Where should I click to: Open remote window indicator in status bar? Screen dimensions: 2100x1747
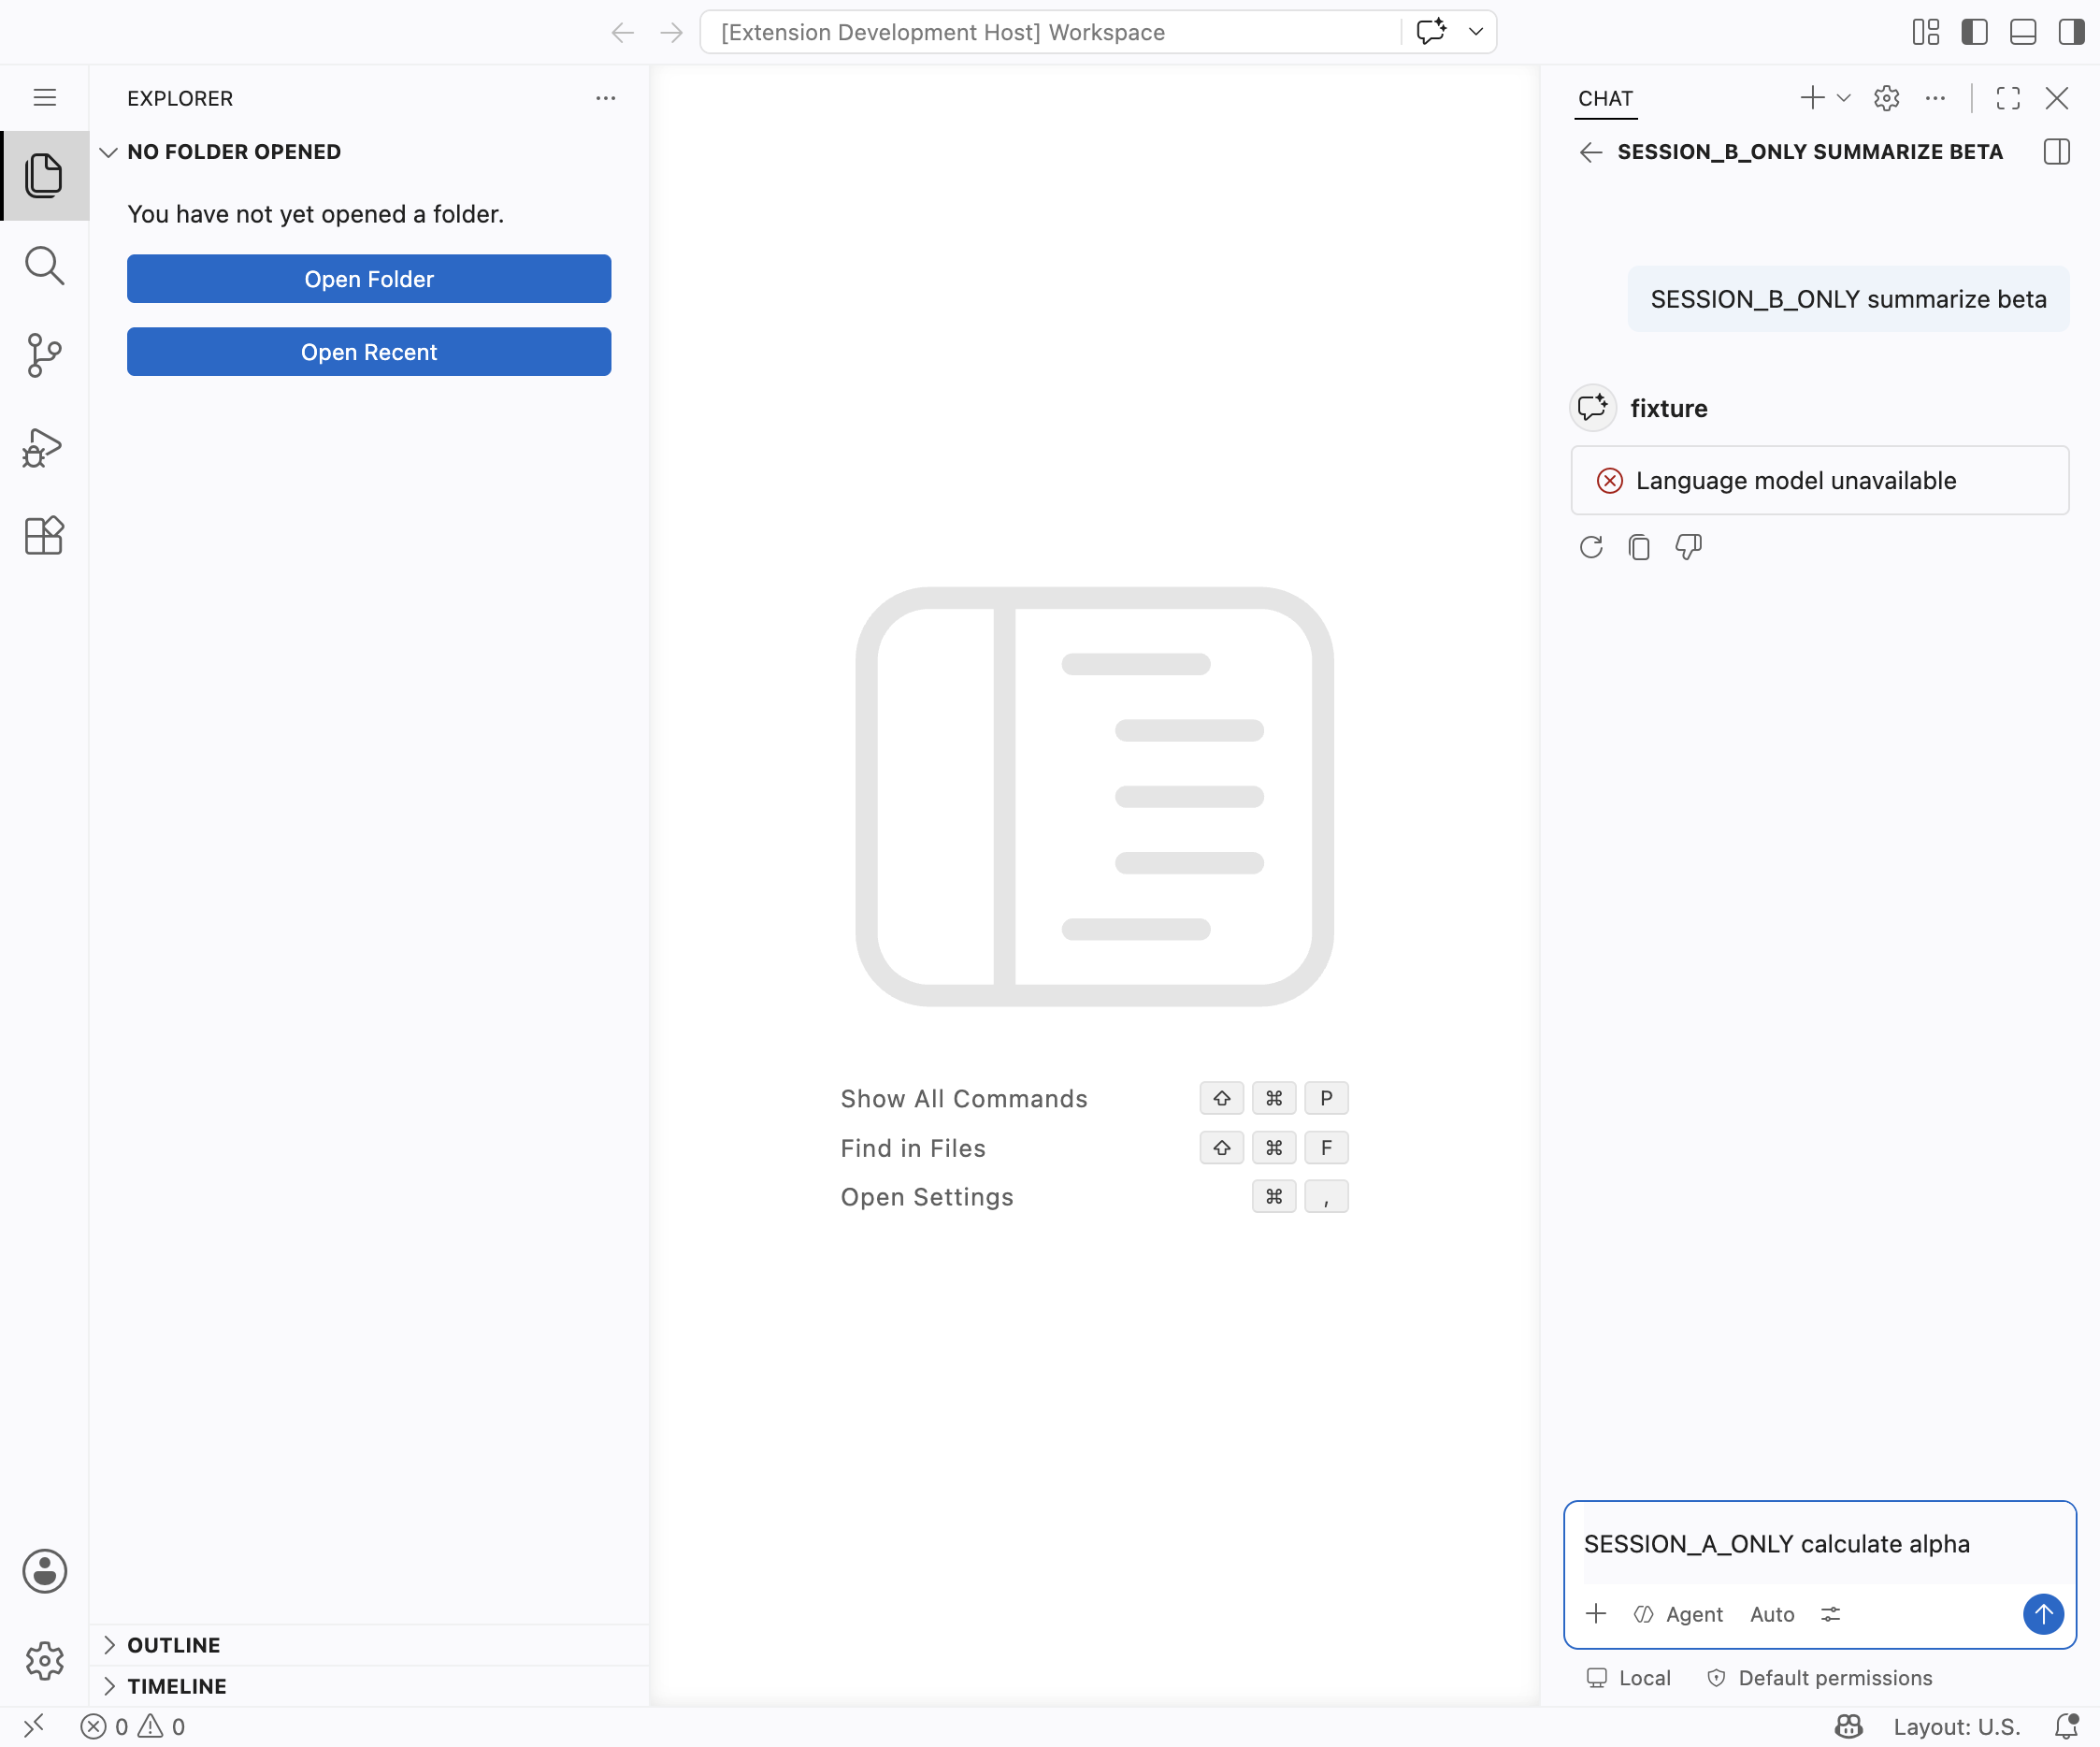(x=34, y=1726)
